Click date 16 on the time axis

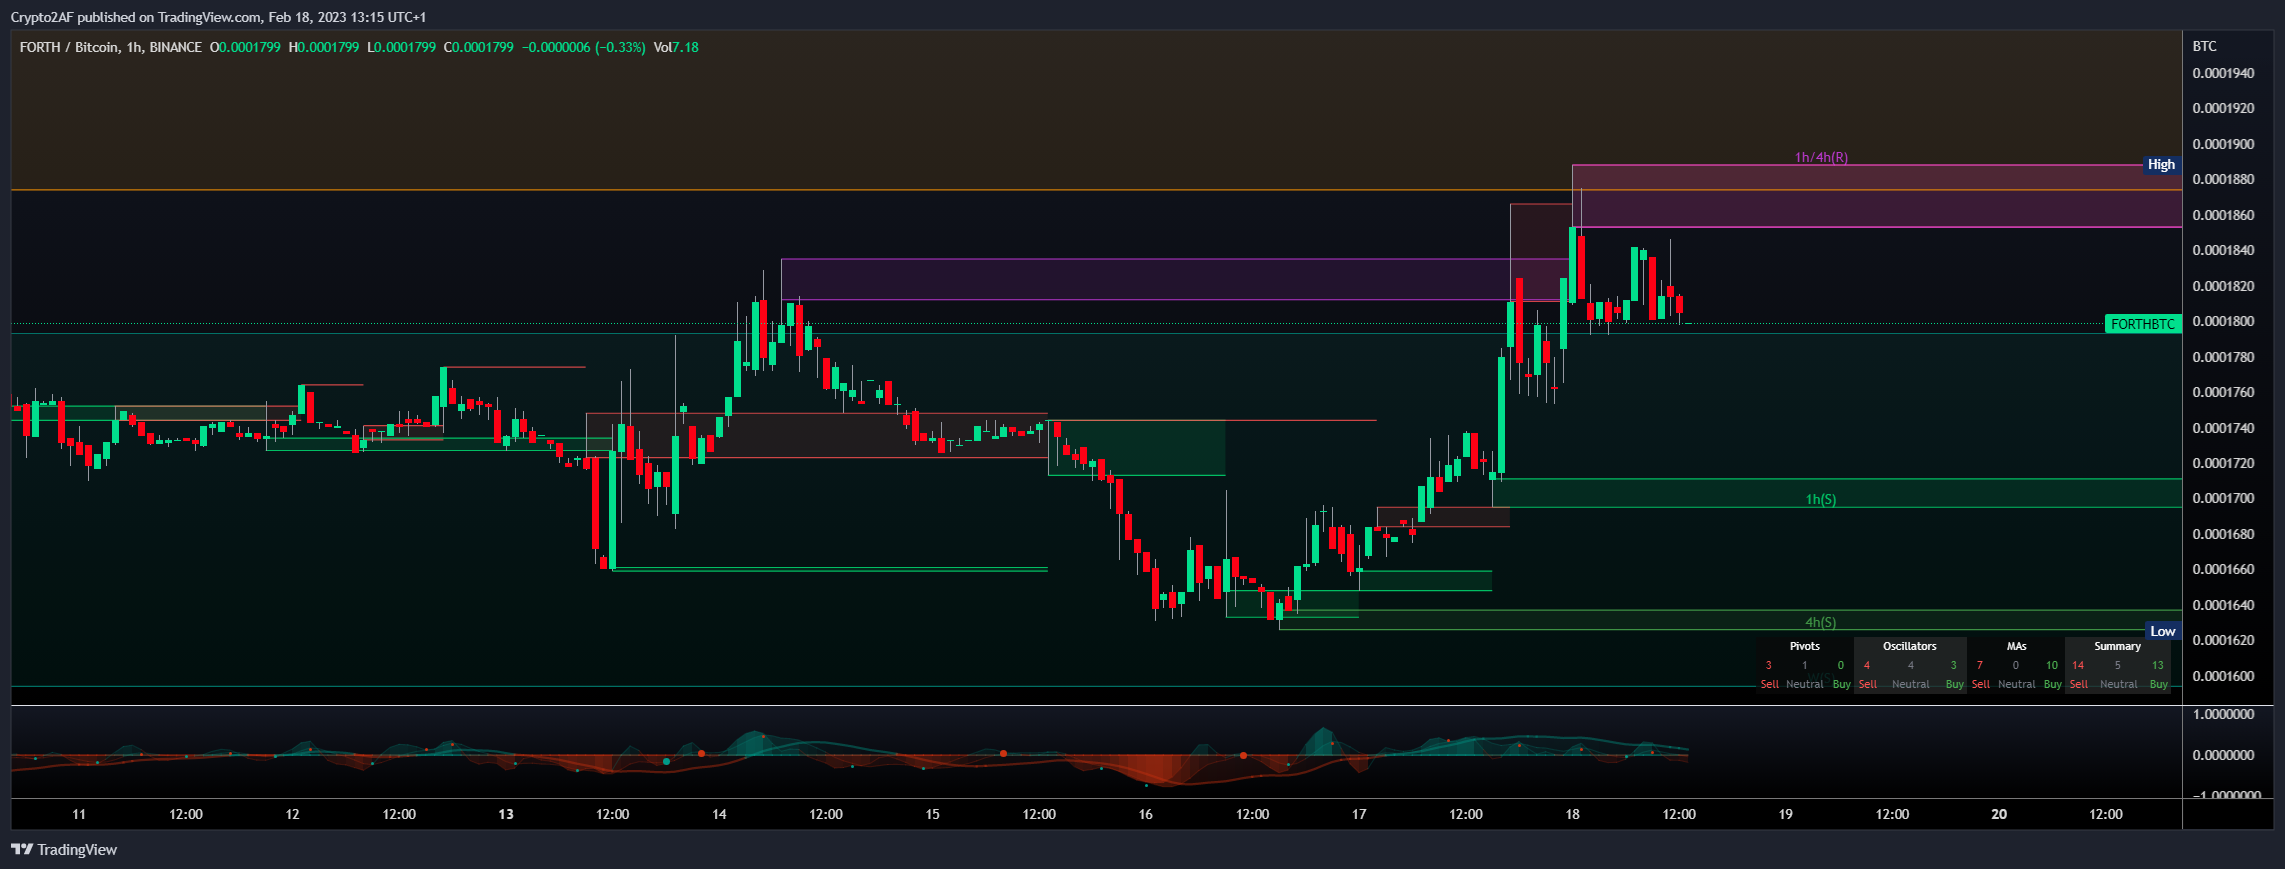[1146, 814]
